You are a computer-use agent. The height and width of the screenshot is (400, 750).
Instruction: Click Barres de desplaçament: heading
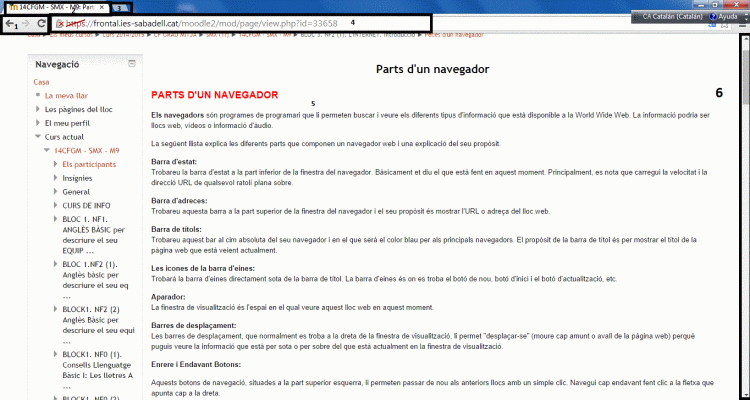[x=194, y=326]
